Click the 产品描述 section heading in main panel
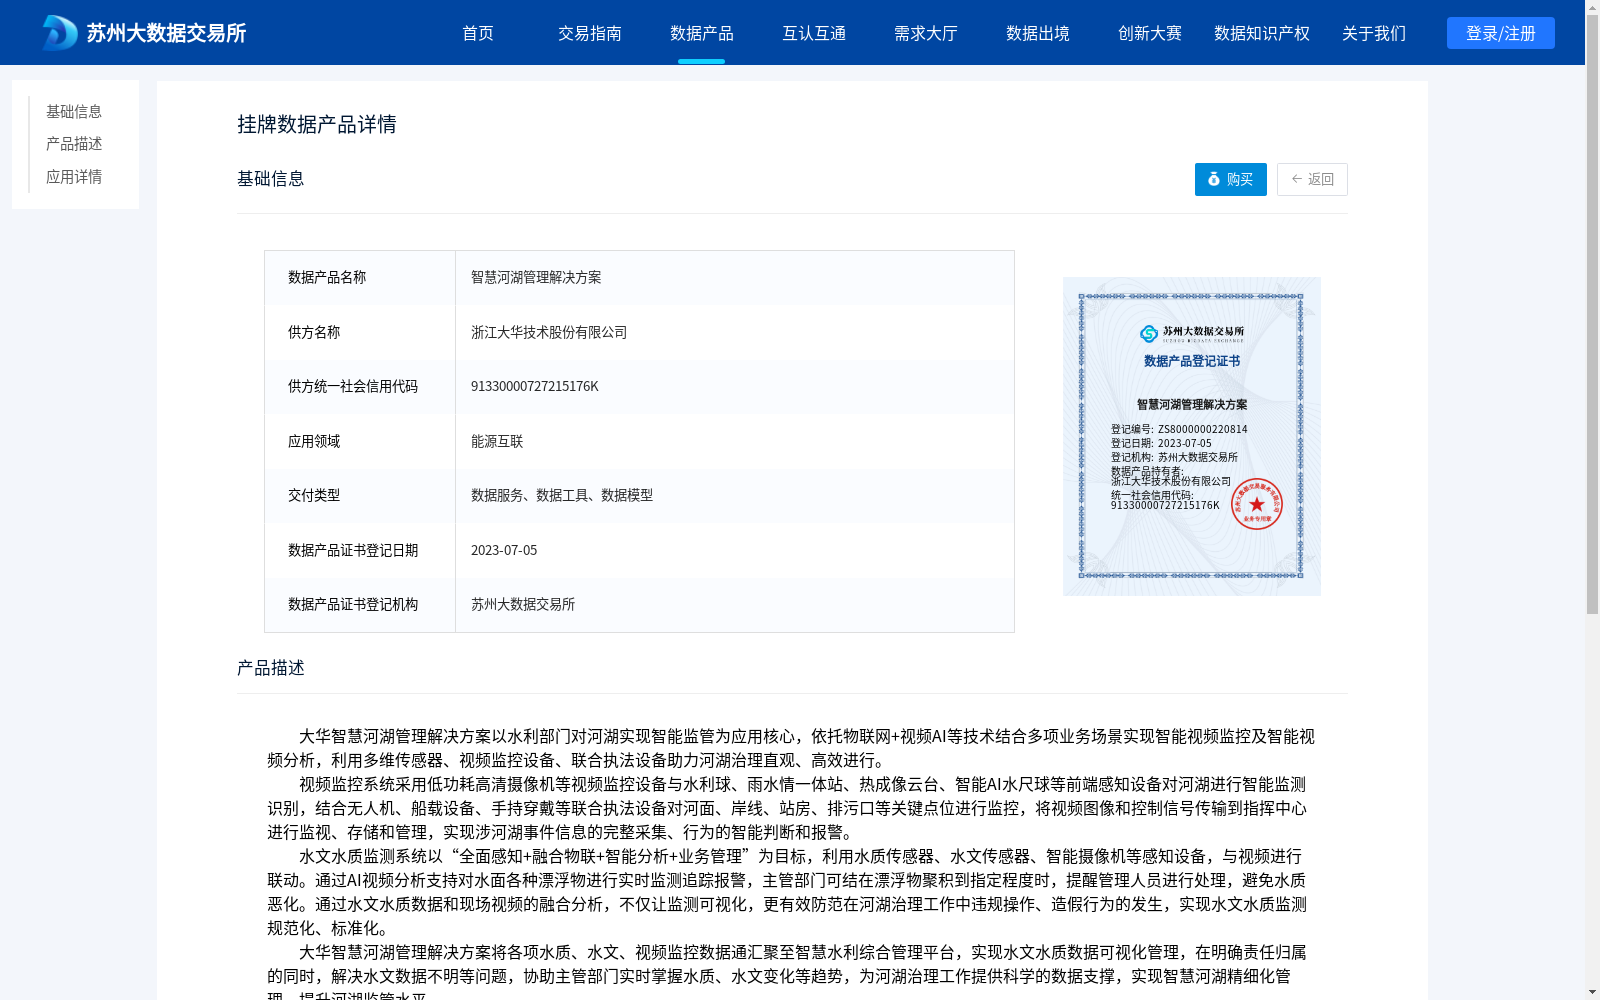Screen dimensions: 1600x1000 (271, 668)
